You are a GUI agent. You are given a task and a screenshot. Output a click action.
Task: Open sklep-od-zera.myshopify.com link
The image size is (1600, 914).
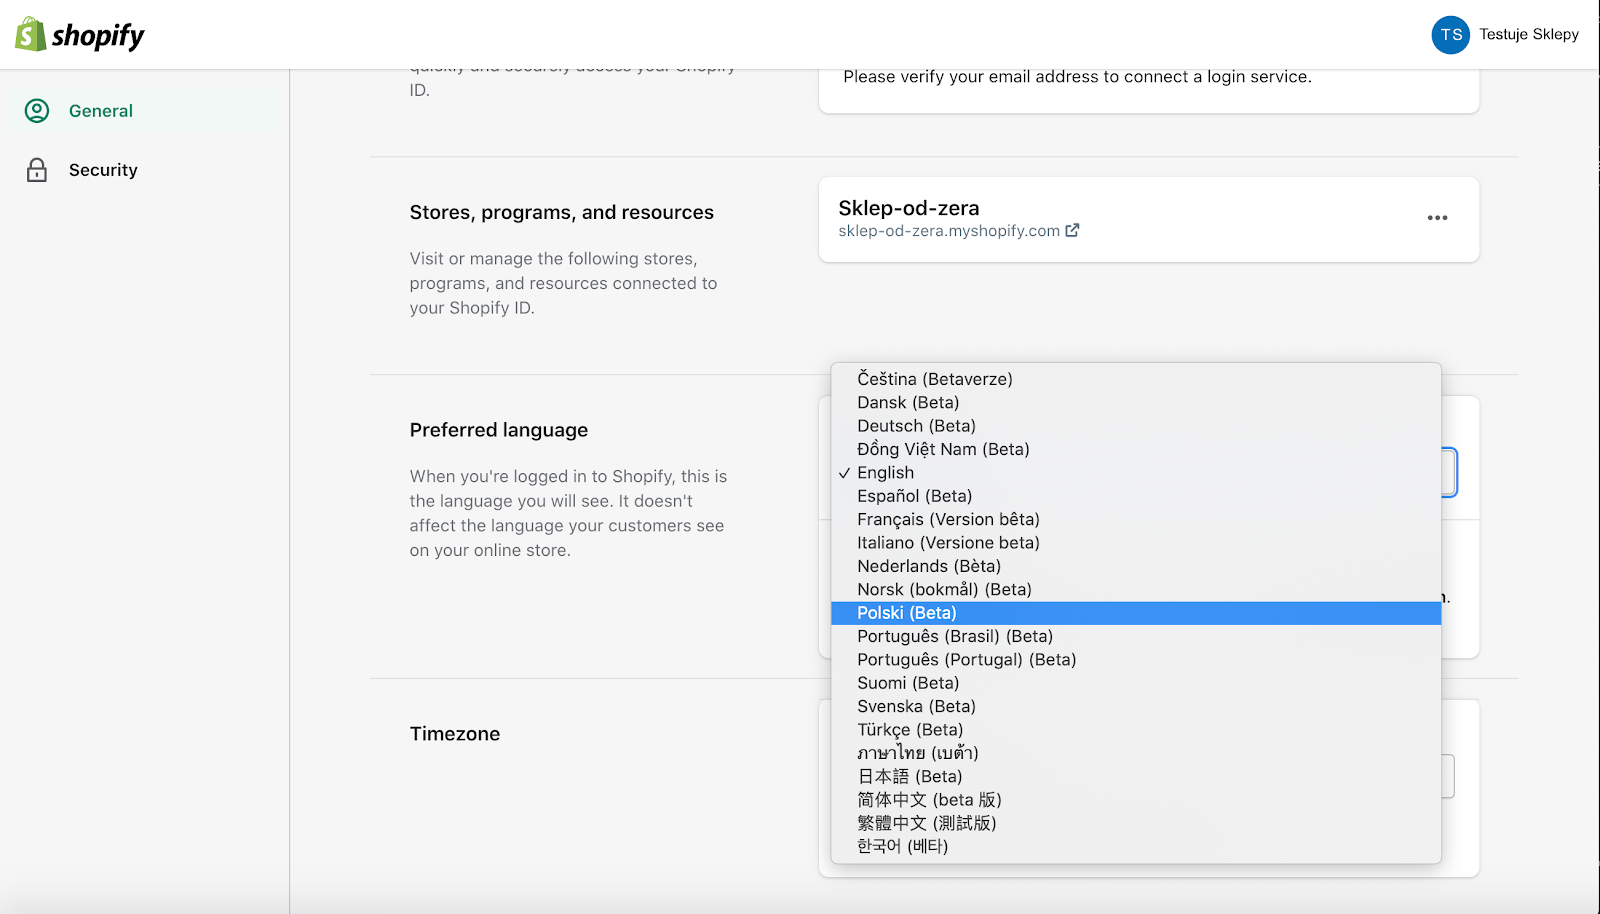pyautogui.click(x=949, y=231)
